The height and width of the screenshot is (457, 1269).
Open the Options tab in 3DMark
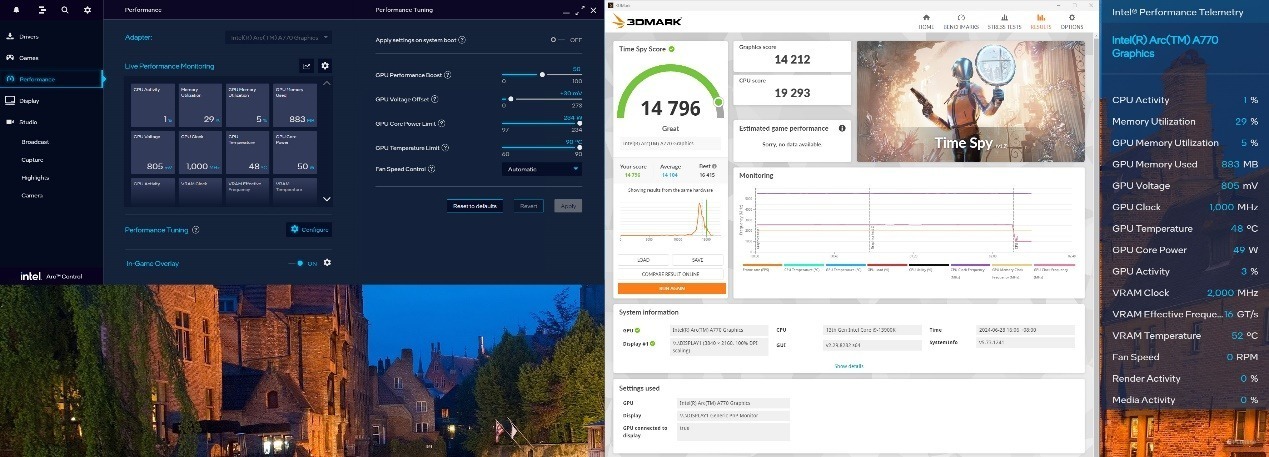pos(1072,21)
